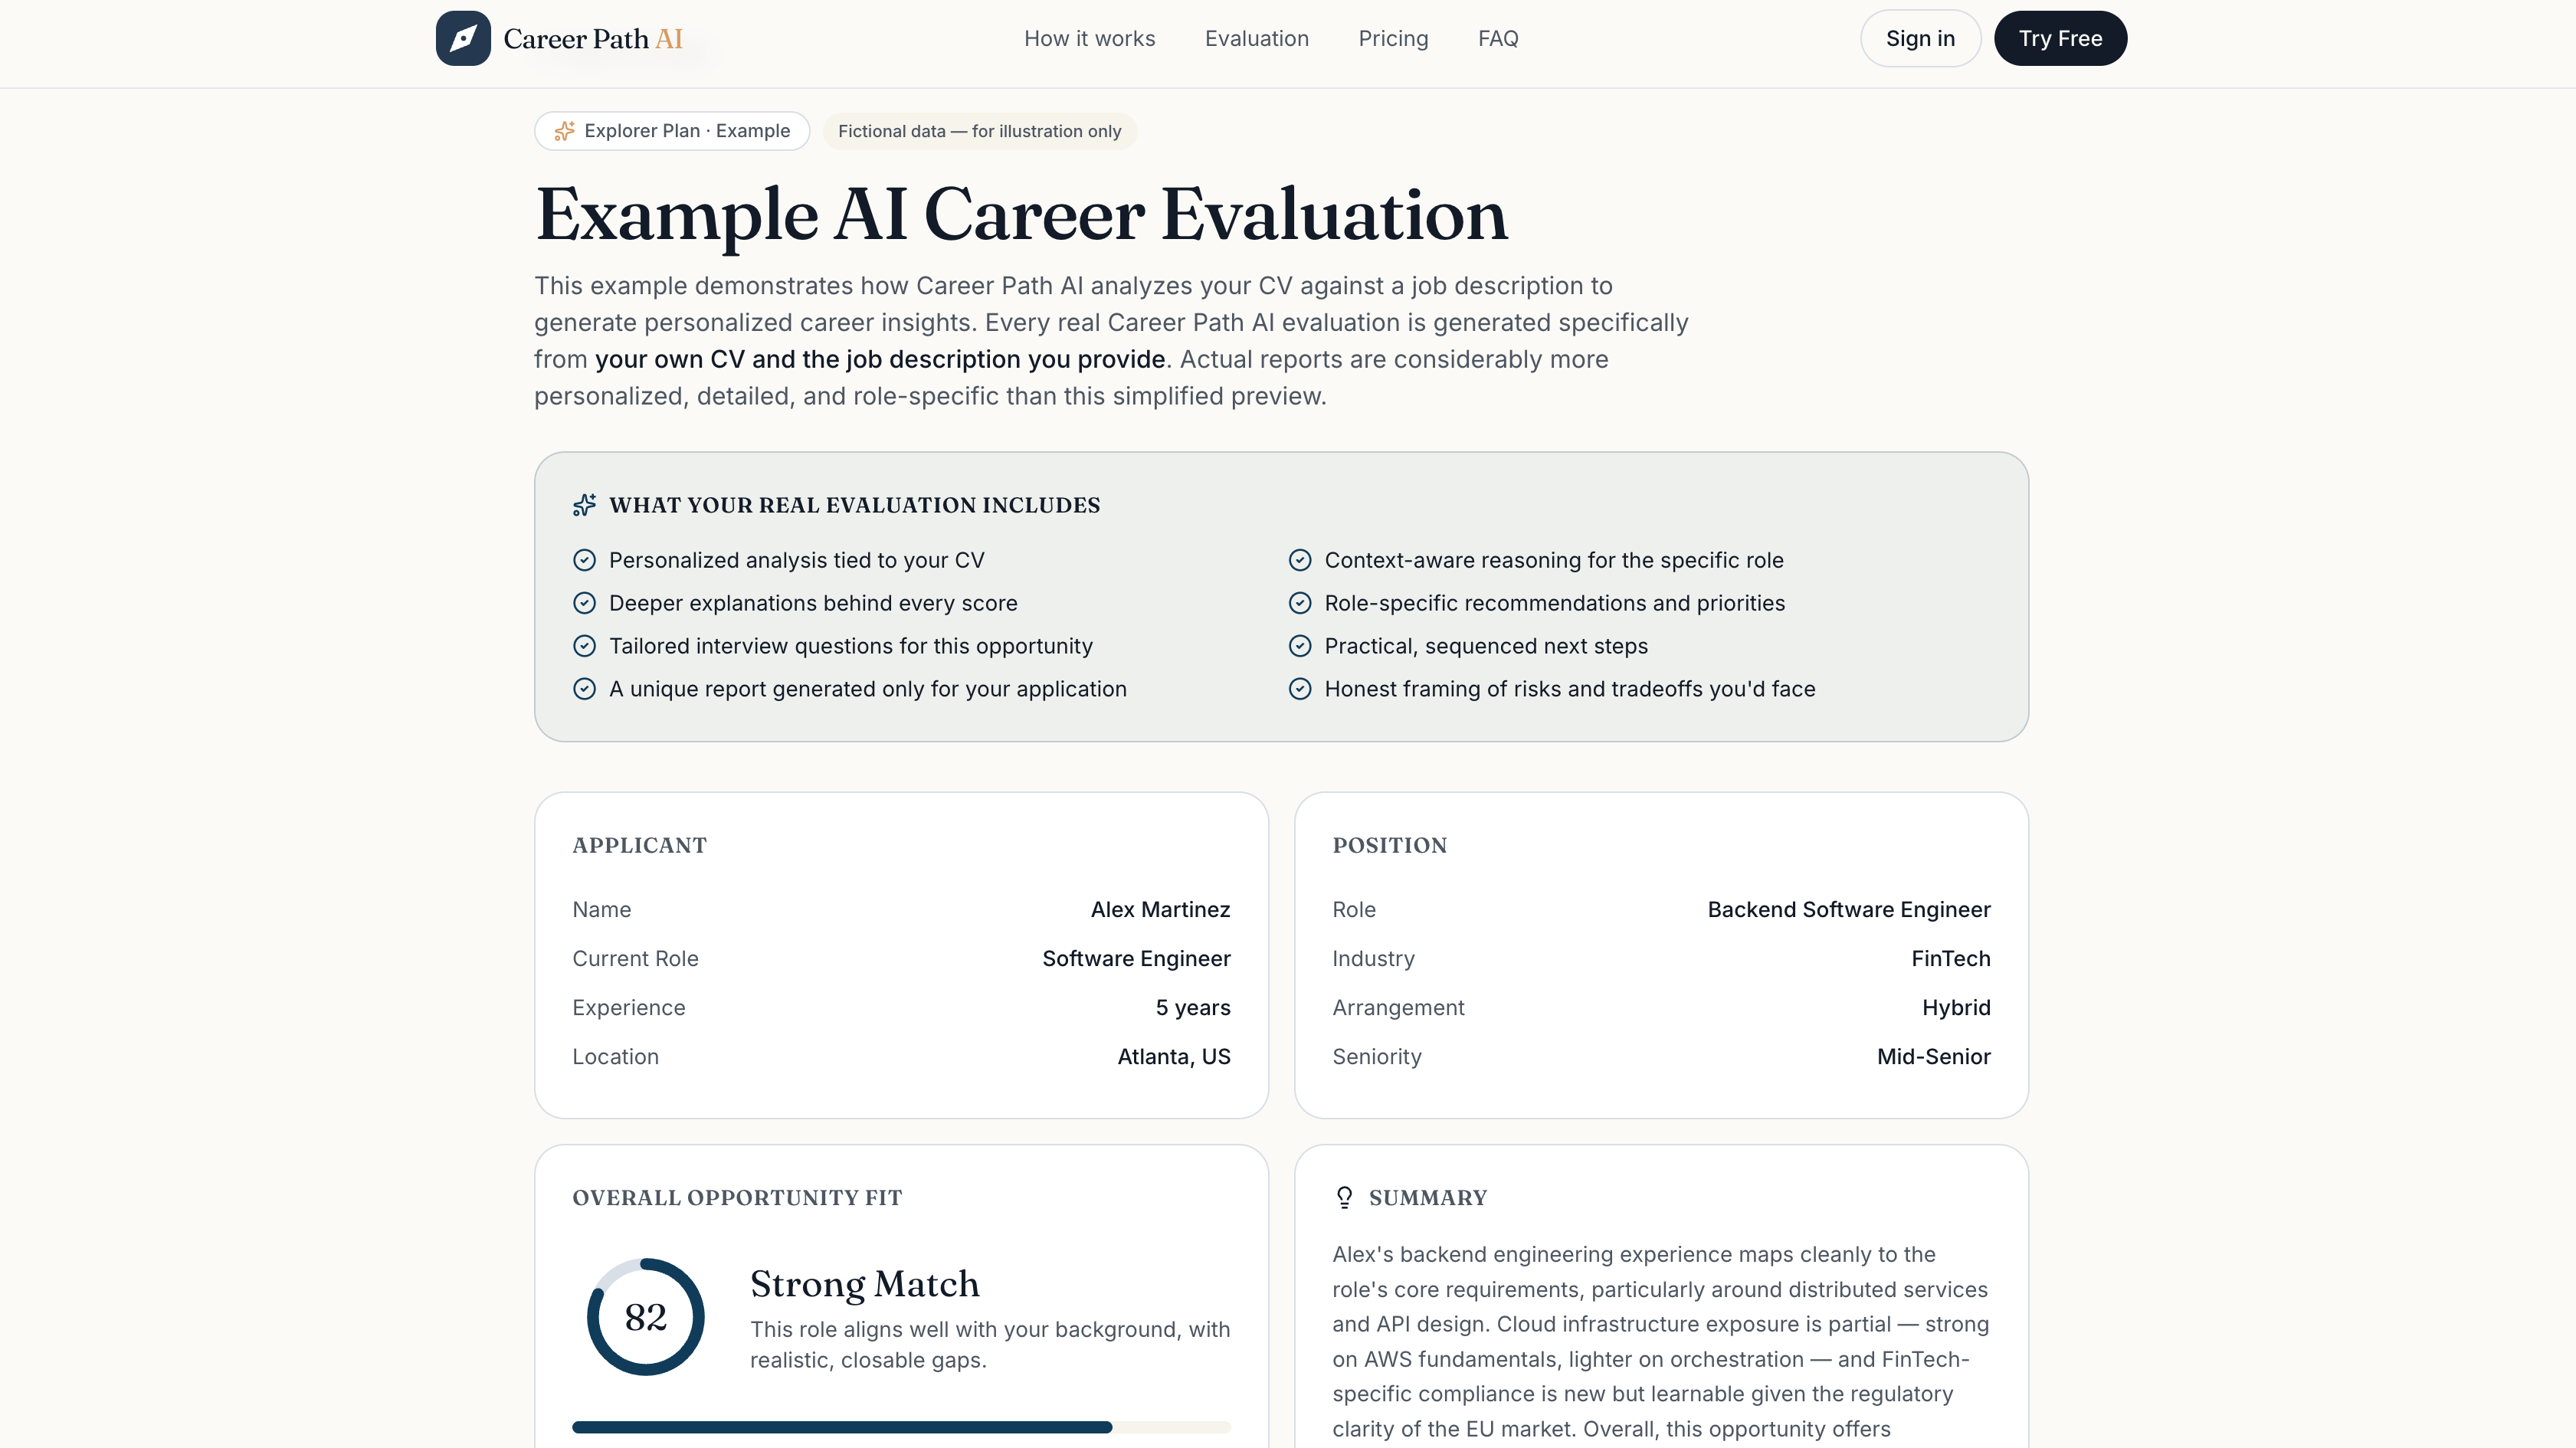
Task: Open the Pricing nav item
Action: [x=1393, y=38]
